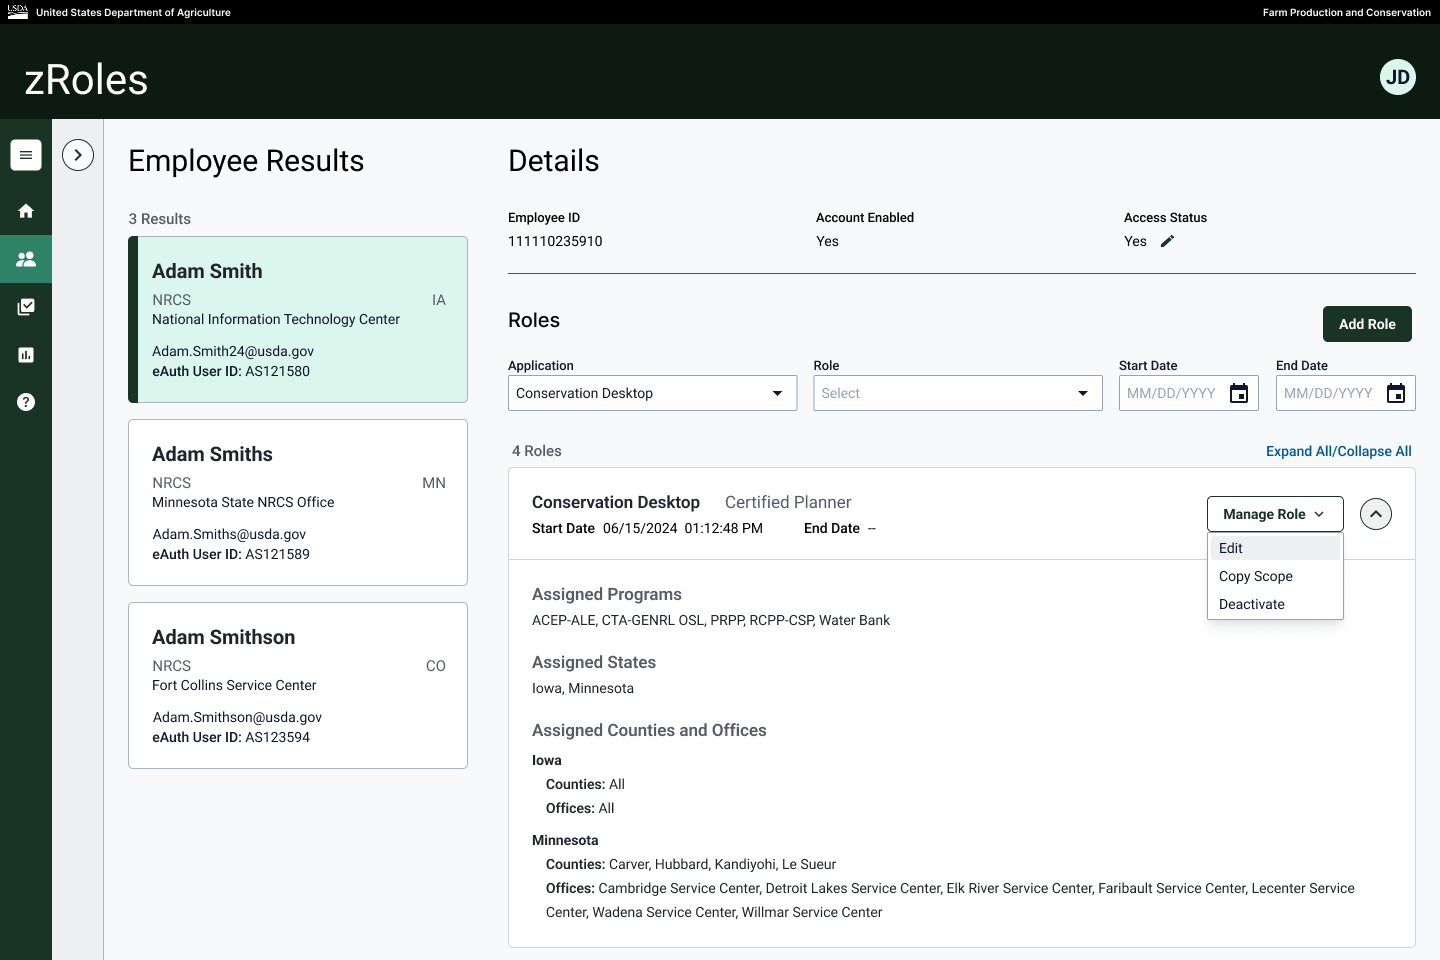Image resolution: width=1440 pixels, height=960 pixels.
Task: Click 'Certified Planner' role name
Action: click(788, 502)
